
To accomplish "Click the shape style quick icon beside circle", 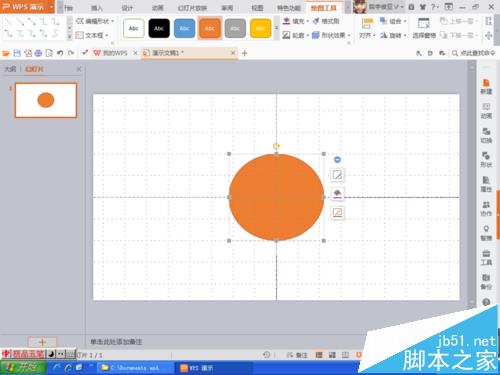I will point(337,175).
